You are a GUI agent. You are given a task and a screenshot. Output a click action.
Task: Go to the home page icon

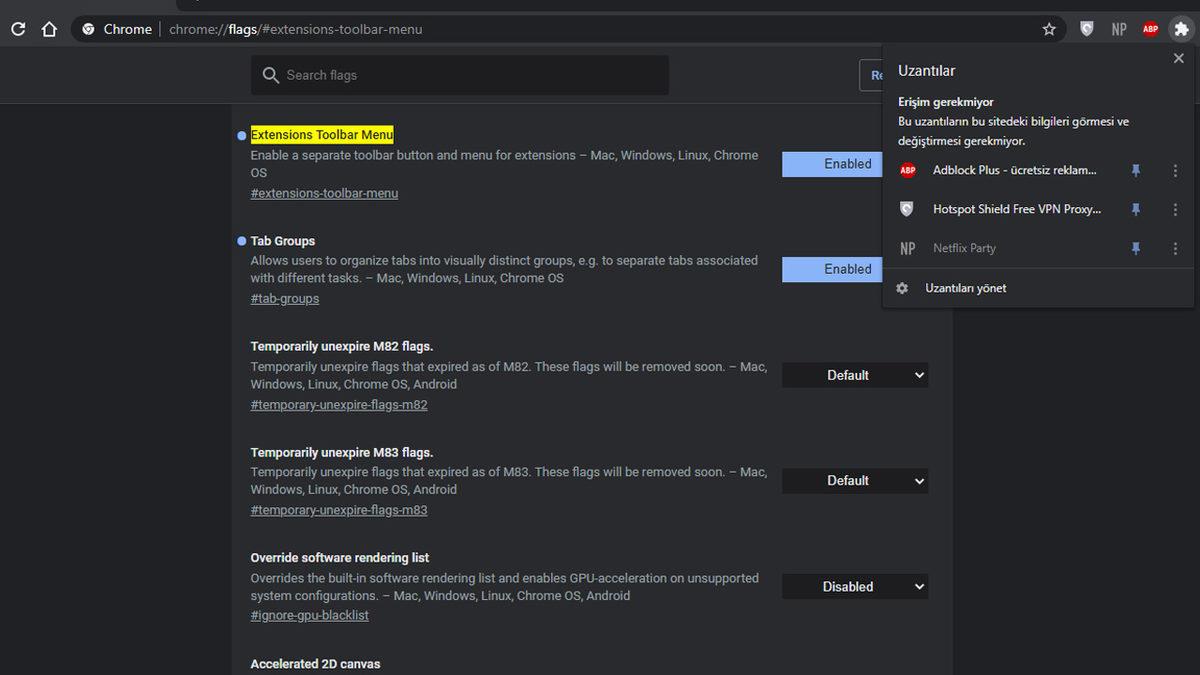click(49, 29)
